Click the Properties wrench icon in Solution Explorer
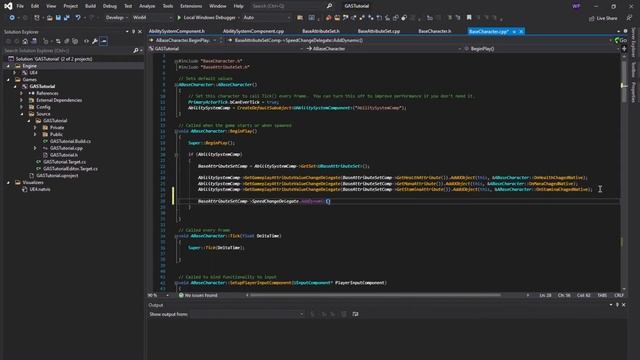The width and height of the screenshot is (640, 360). click(95, 41)
